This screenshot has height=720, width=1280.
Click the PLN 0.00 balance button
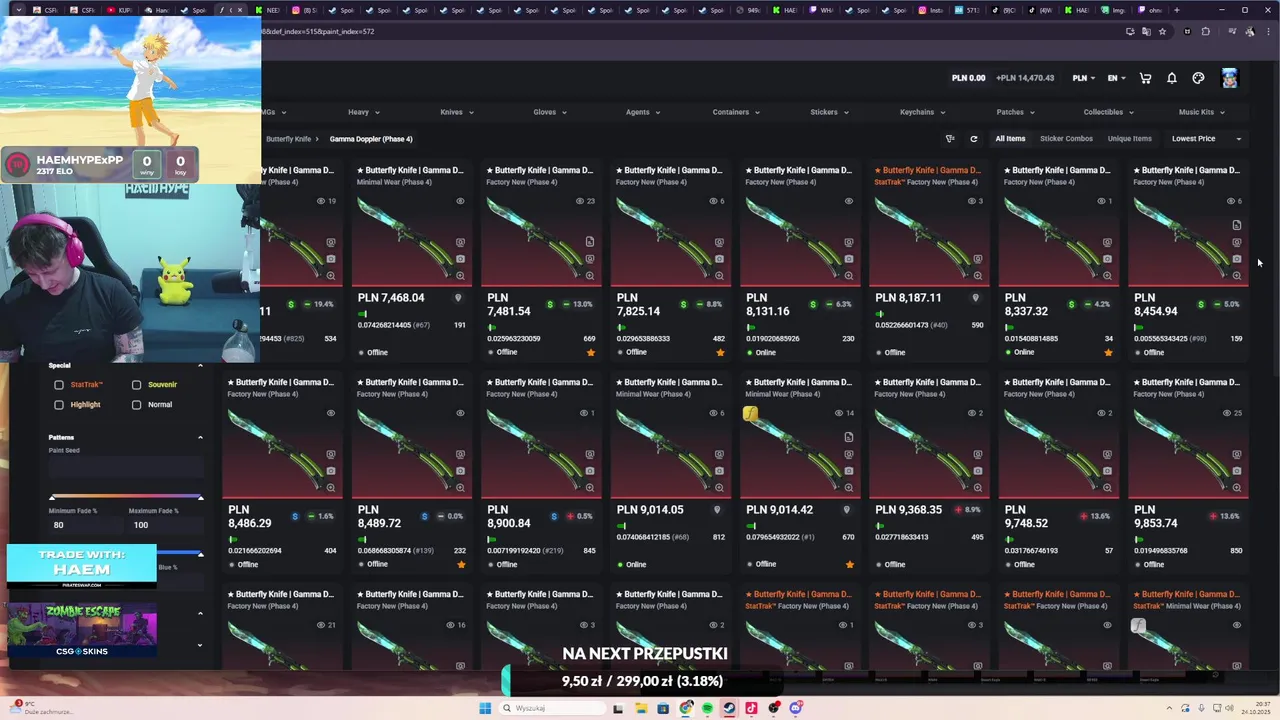click(968, 78)
